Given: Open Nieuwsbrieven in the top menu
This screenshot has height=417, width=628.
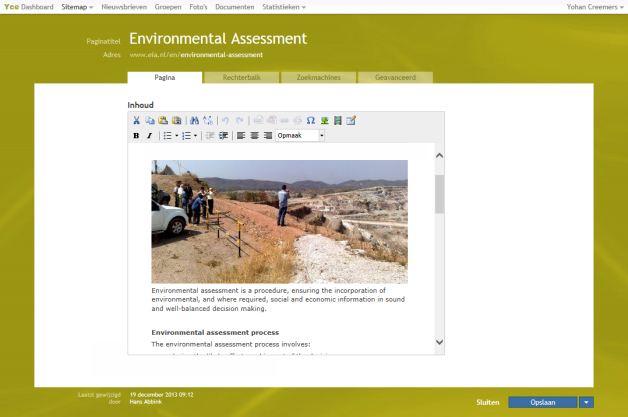Looking at the screenshot, I should pyautogui.click(x=124, y=7).
